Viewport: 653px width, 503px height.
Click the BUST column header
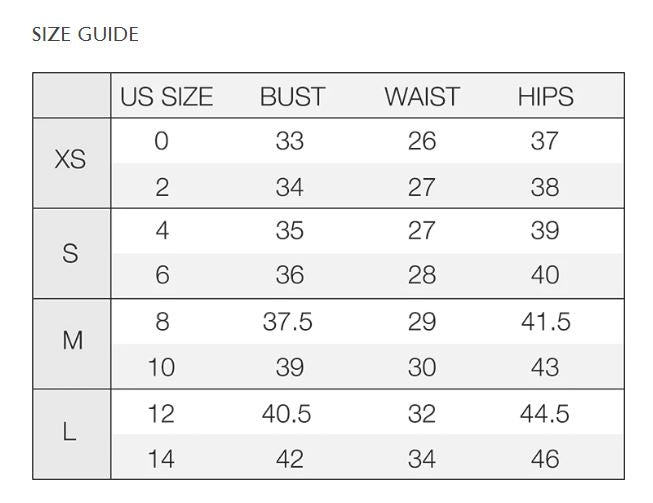(292, 97)
